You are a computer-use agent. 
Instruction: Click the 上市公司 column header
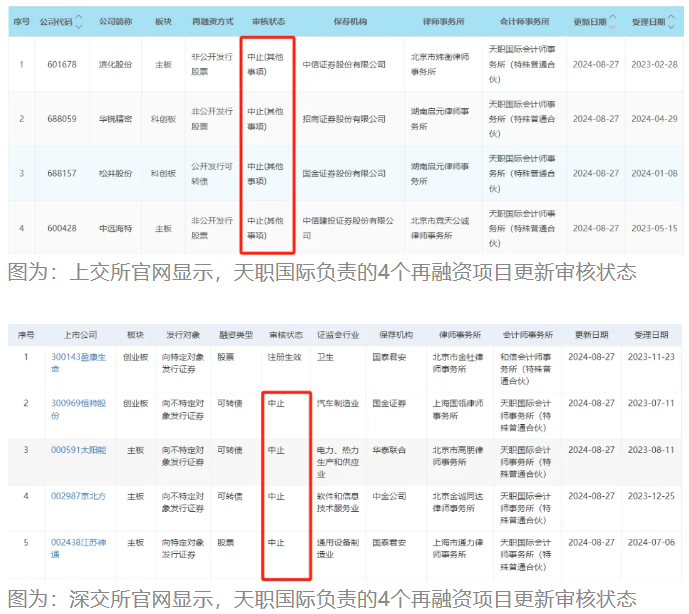click(x=80, y=335)
